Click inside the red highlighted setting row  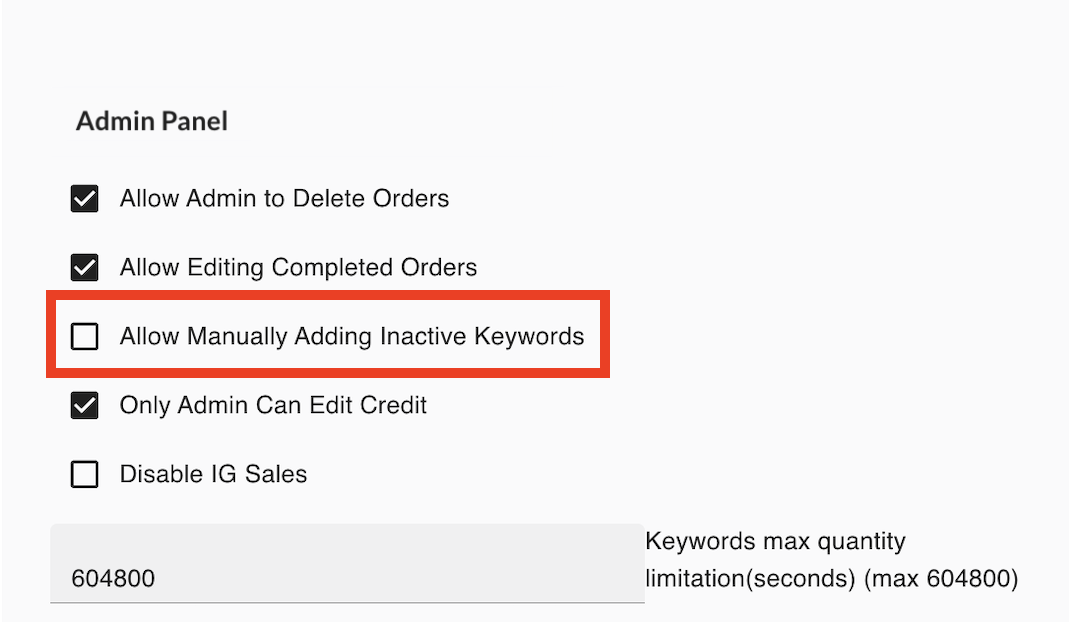pyautogui.click(x=330, y=336)
